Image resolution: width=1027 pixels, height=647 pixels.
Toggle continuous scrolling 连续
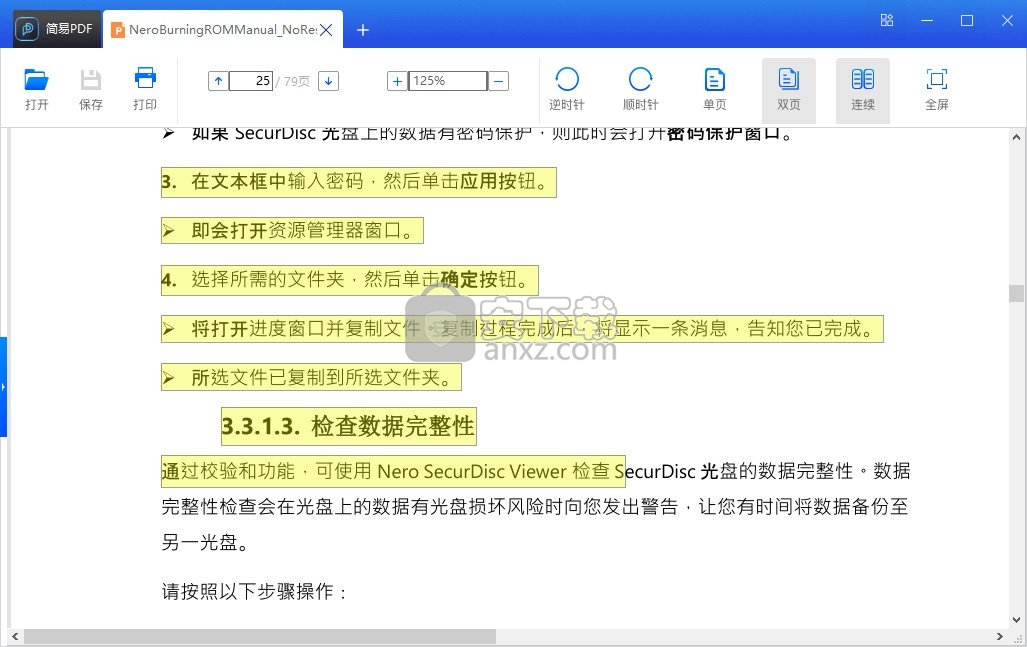coord(863,90)
